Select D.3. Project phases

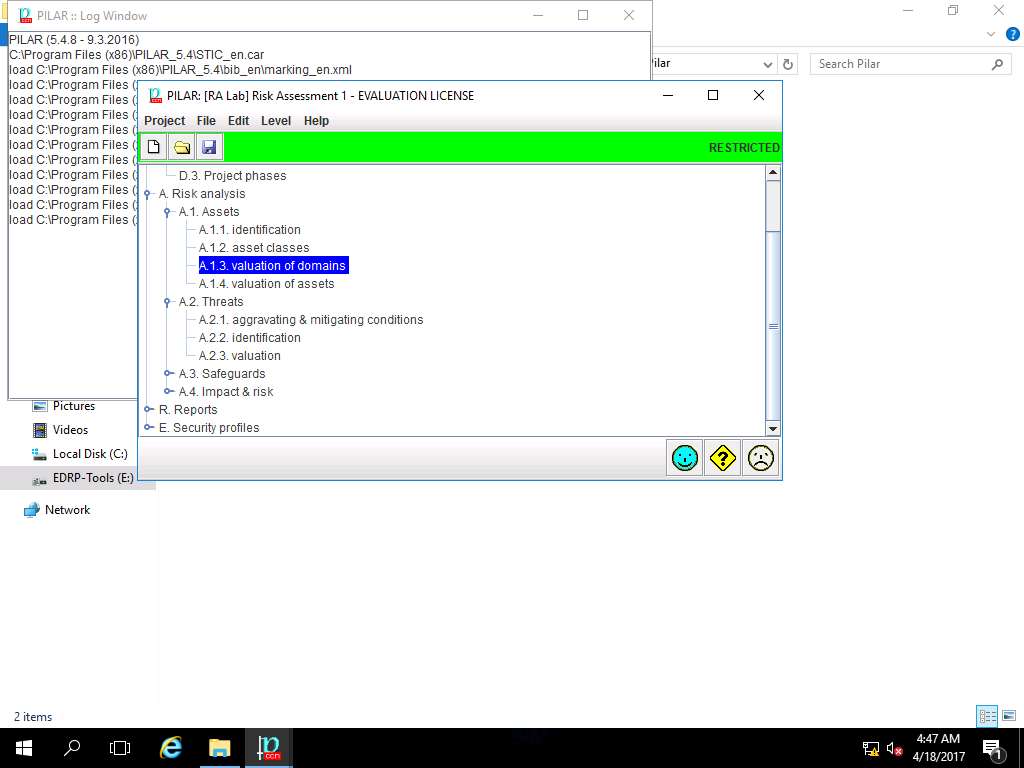232,176
